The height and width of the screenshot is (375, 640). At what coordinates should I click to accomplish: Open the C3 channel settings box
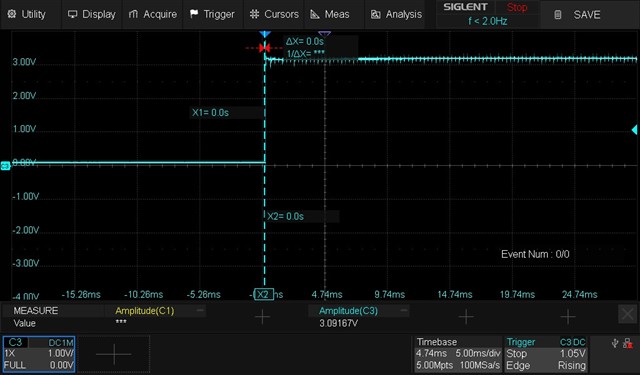[39, 354]
